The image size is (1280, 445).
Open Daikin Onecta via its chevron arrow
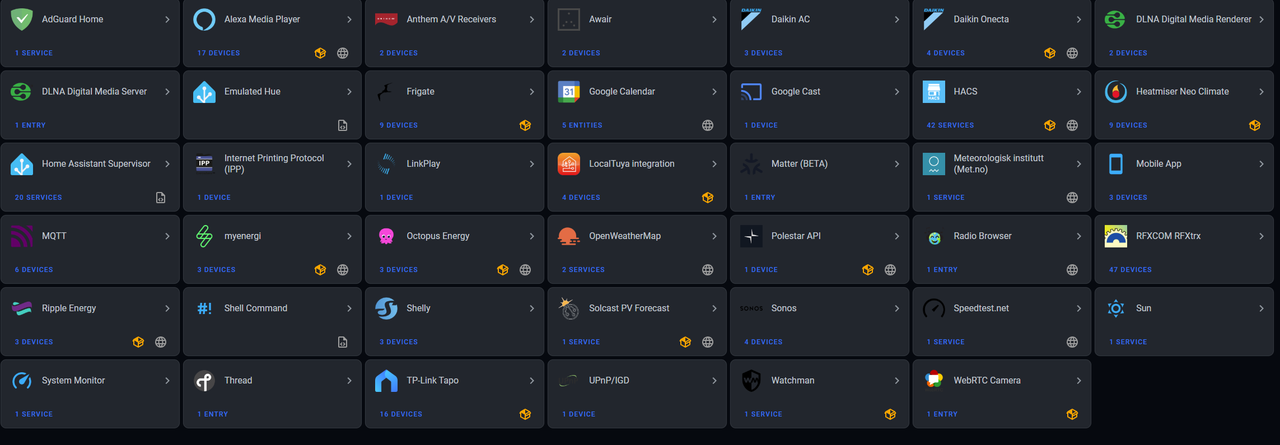[1079, 19]
